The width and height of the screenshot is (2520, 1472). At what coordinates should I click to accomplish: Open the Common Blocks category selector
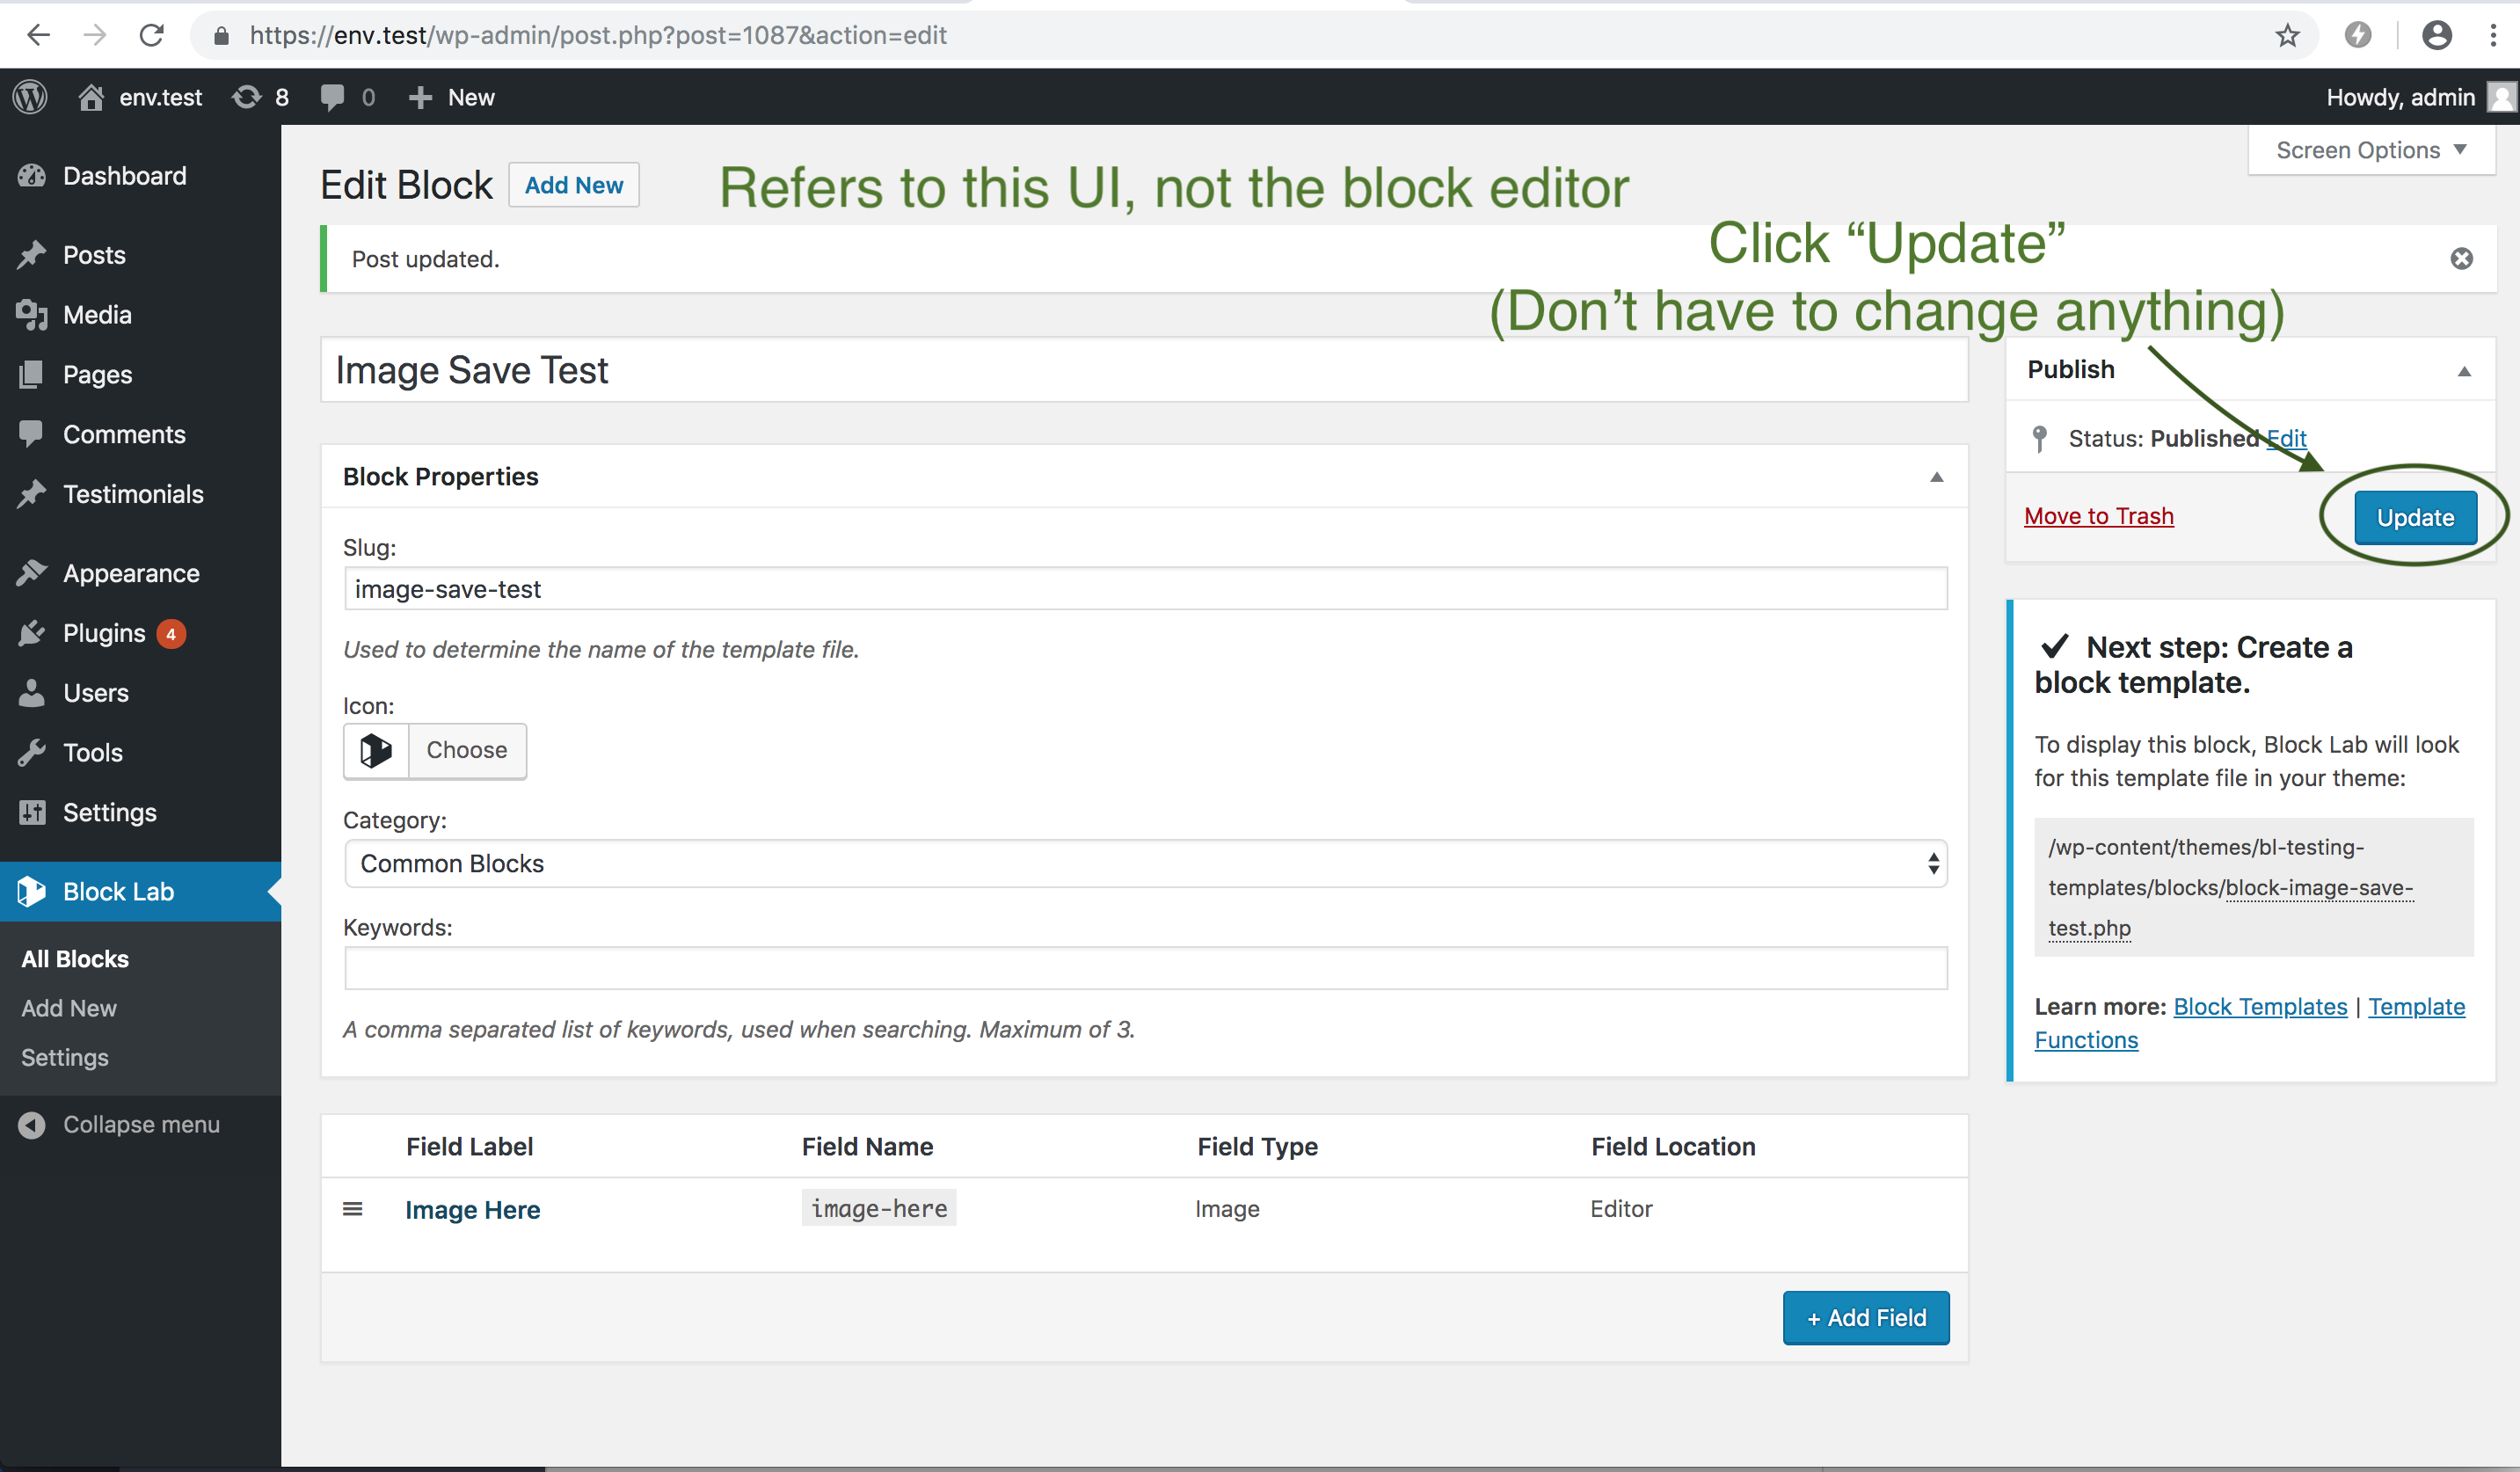(1144, 863)
